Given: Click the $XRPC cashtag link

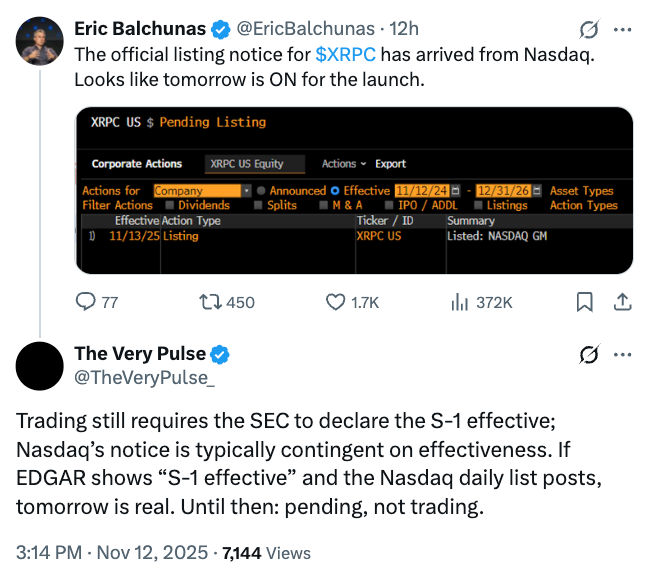Looking at the screenshot, I should 345,54.
